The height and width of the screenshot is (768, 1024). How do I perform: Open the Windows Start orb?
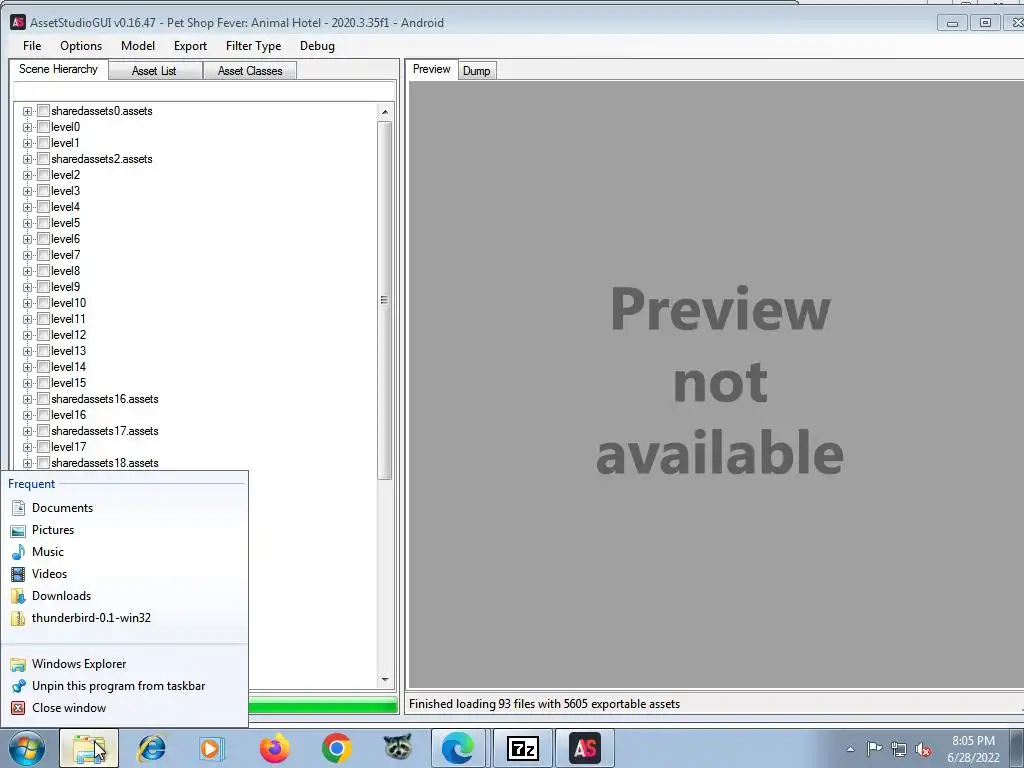(27, 748)
